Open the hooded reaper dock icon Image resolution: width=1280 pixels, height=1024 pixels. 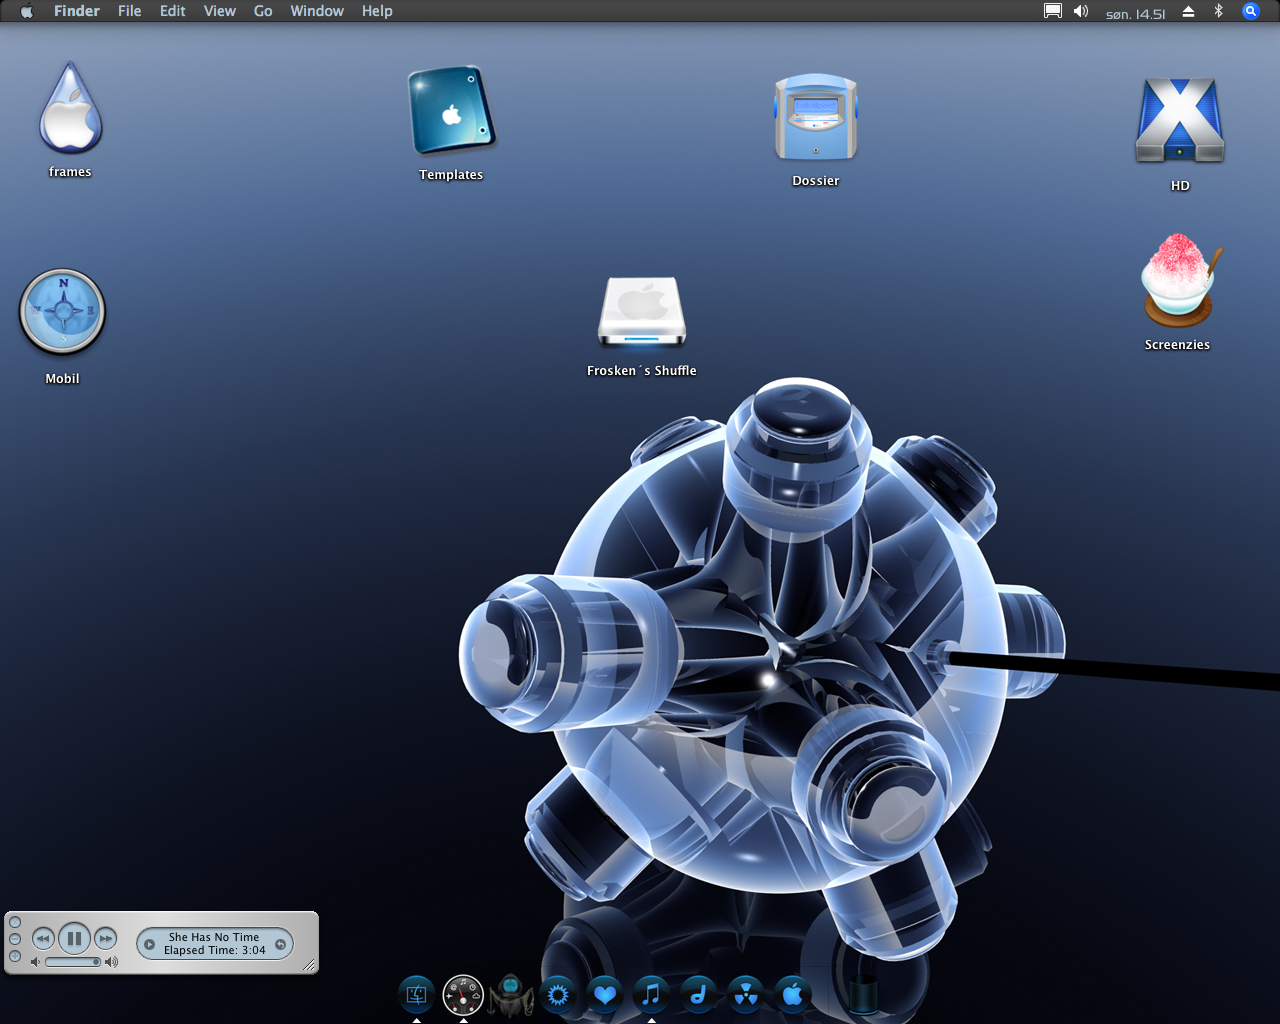click(511, 995)
